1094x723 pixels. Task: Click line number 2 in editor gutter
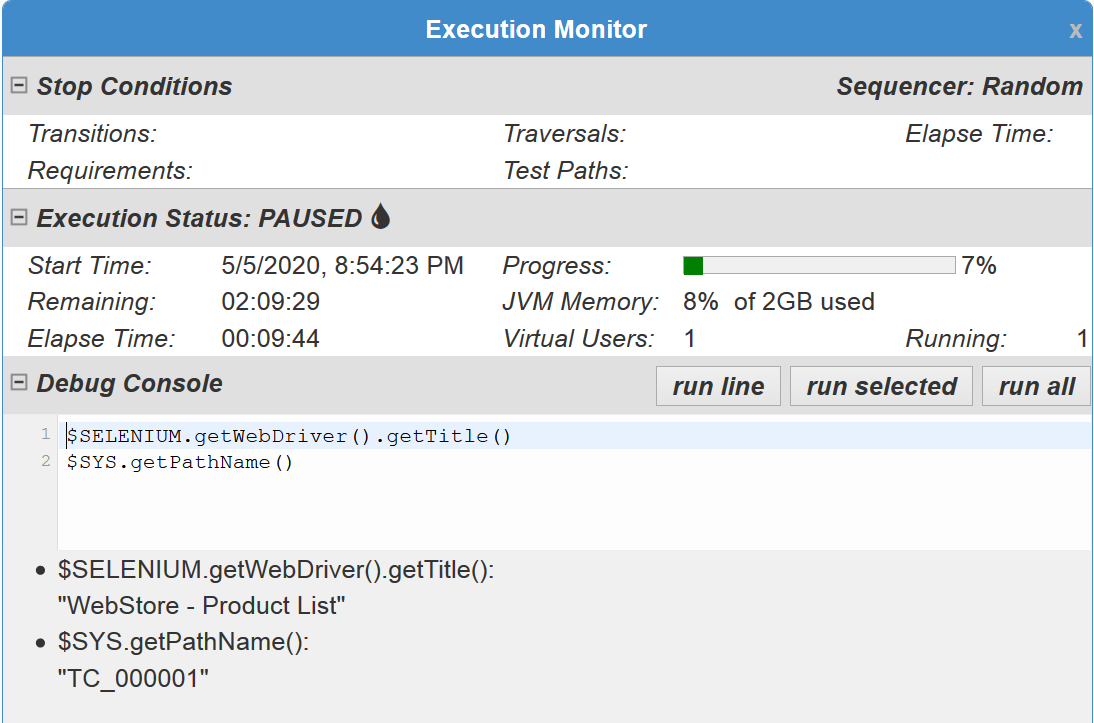tap(45, 462)
